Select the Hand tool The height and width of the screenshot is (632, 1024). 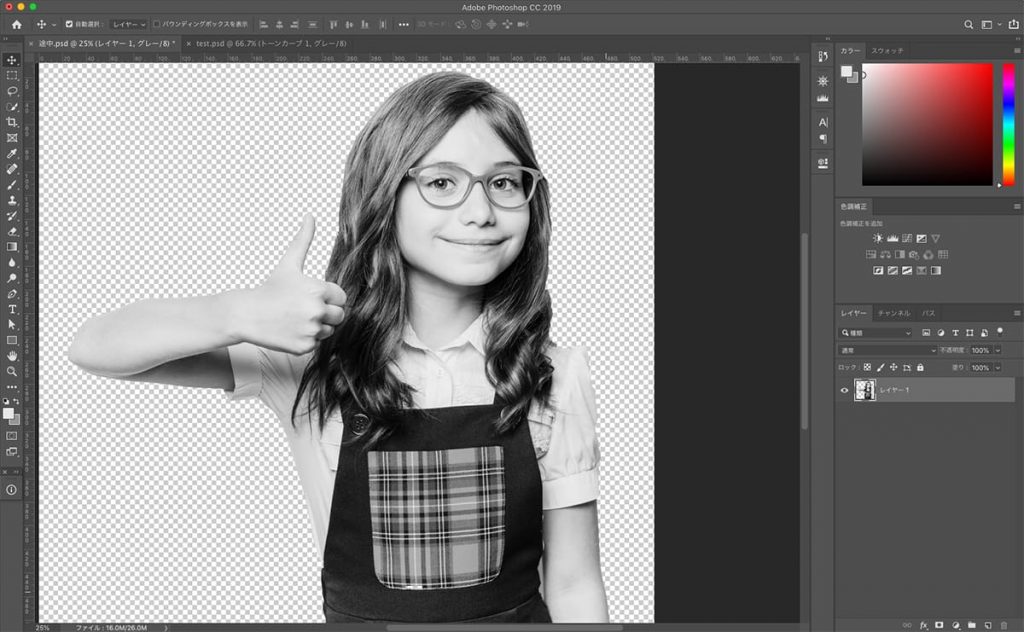(12, 355)
